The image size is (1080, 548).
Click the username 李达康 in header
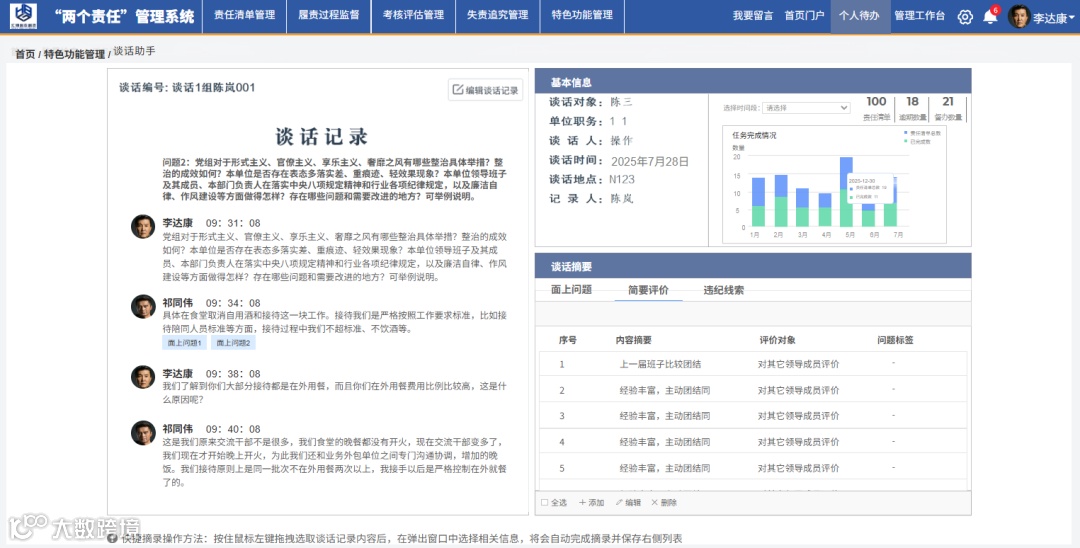click(1050, 19)
